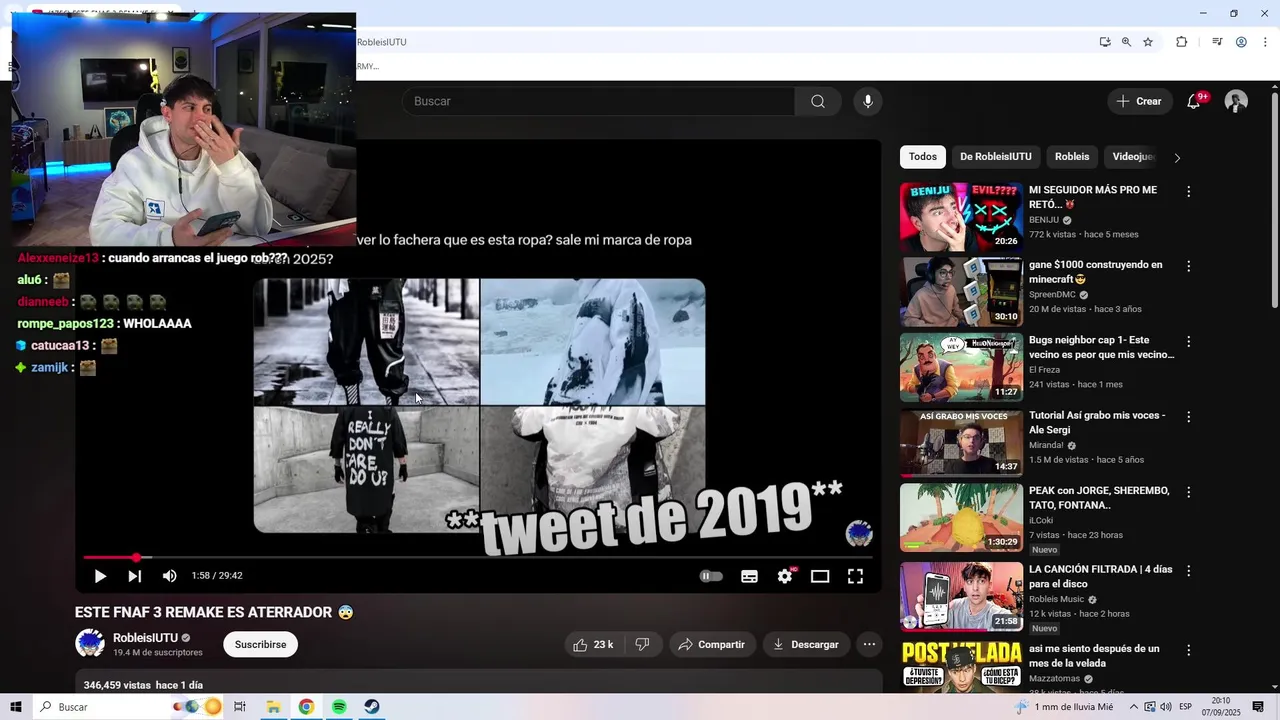This screenshot has height=720, width=1280.
Task: Open the YouTube account avatar menu
Action: coord(1237,101)
